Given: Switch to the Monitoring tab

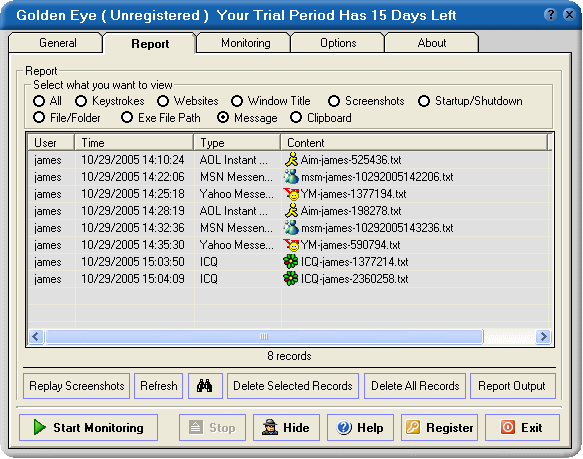Looking at the screenshot, I should pos(245,43).
